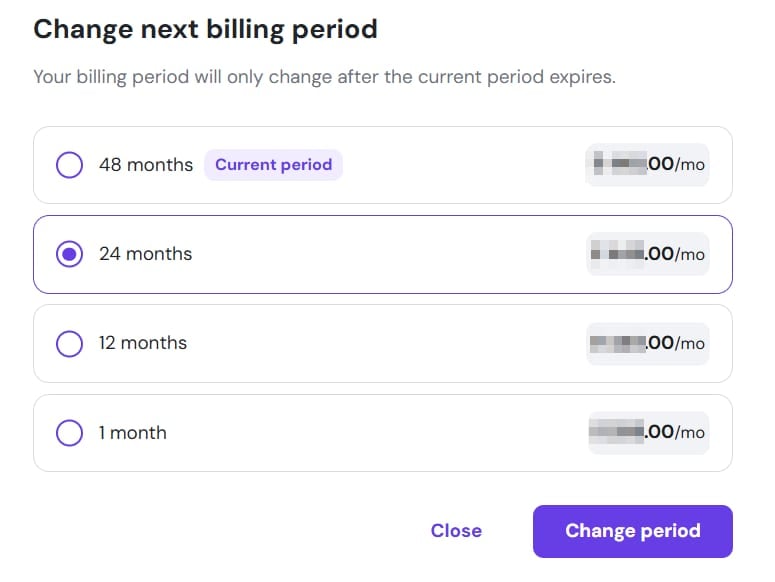The height and width of the screenshot is (582, 775).
Task: Select the 48 months radio button
Action: [x=69, y=165]
